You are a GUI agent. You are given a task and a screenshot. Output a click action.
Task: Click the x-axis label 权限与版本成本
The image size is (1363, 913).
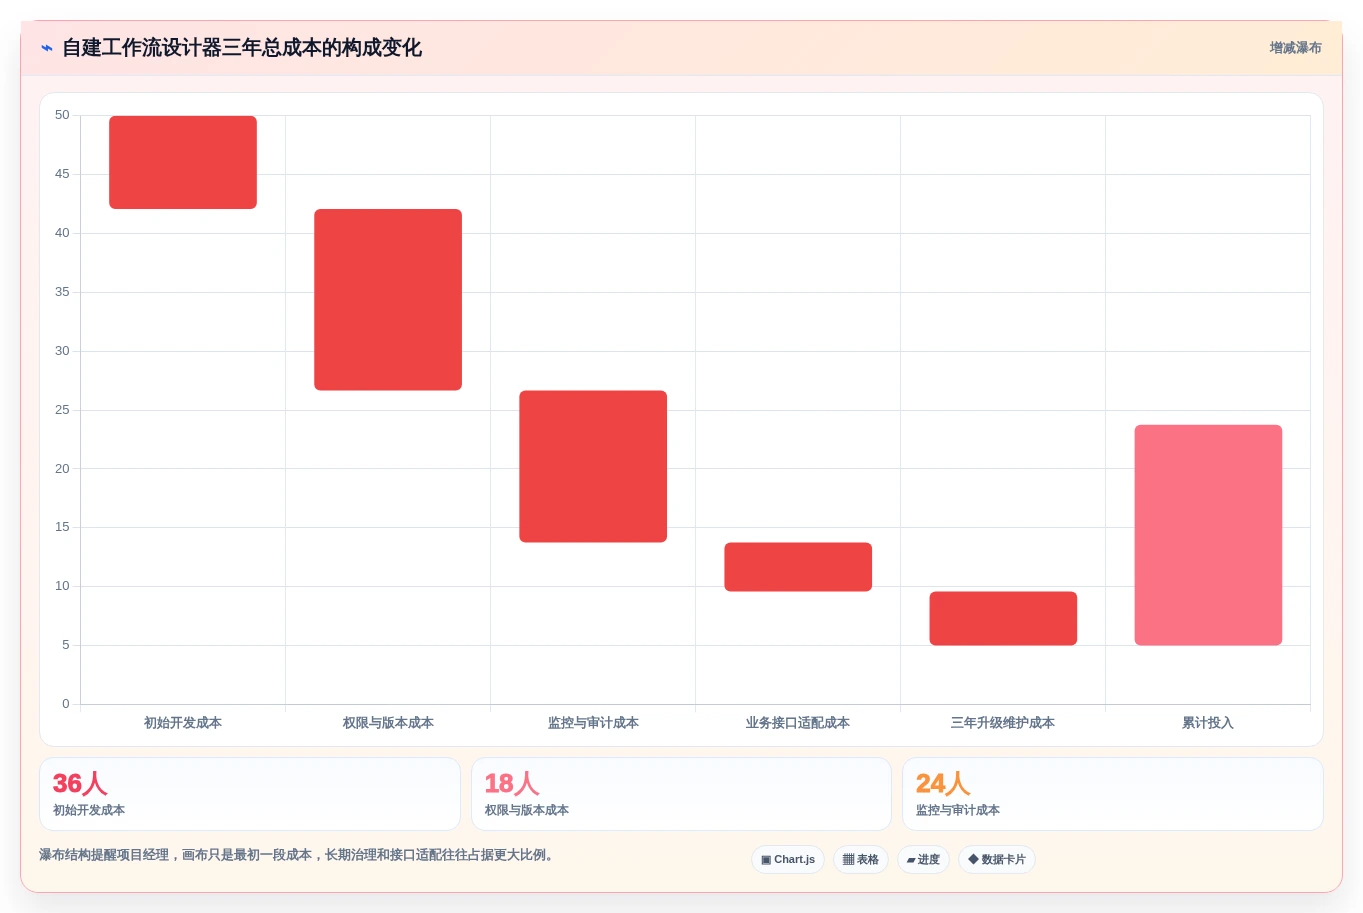[388, 723]
